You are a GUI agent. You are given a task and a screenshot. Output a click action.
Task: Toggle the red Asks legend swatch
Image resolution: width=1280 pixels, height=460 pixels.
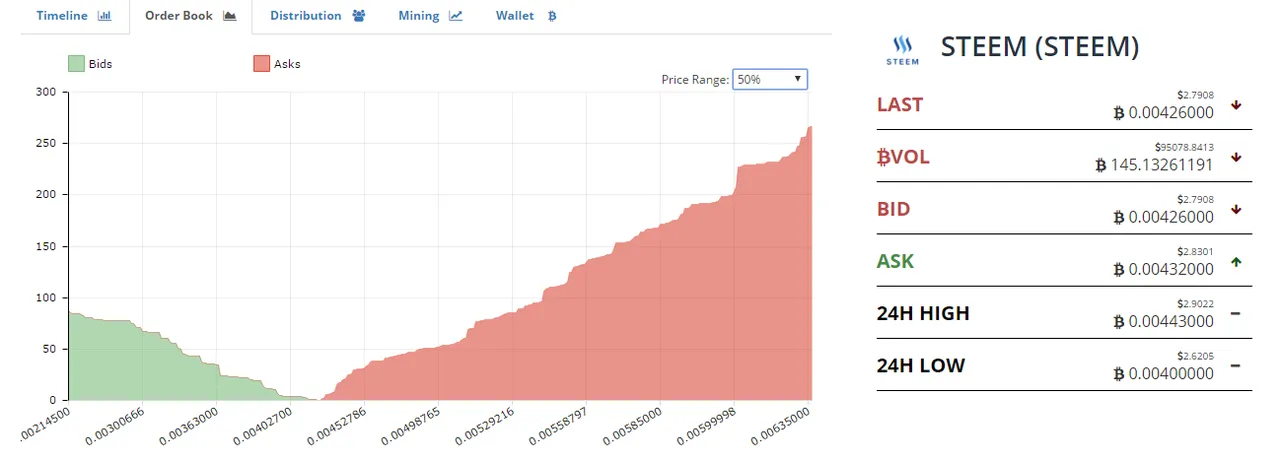point(262,63)
